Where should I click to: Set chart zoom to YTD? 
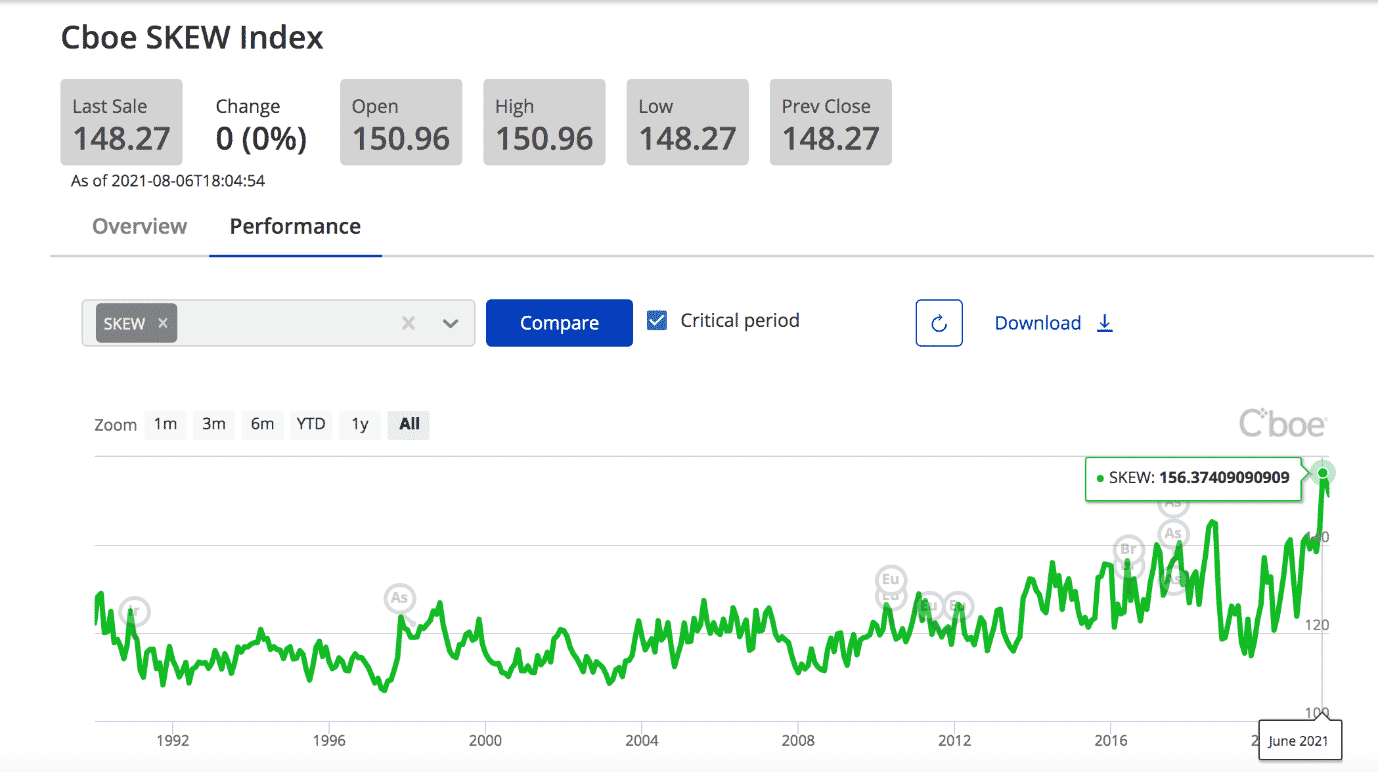(311, 424)
